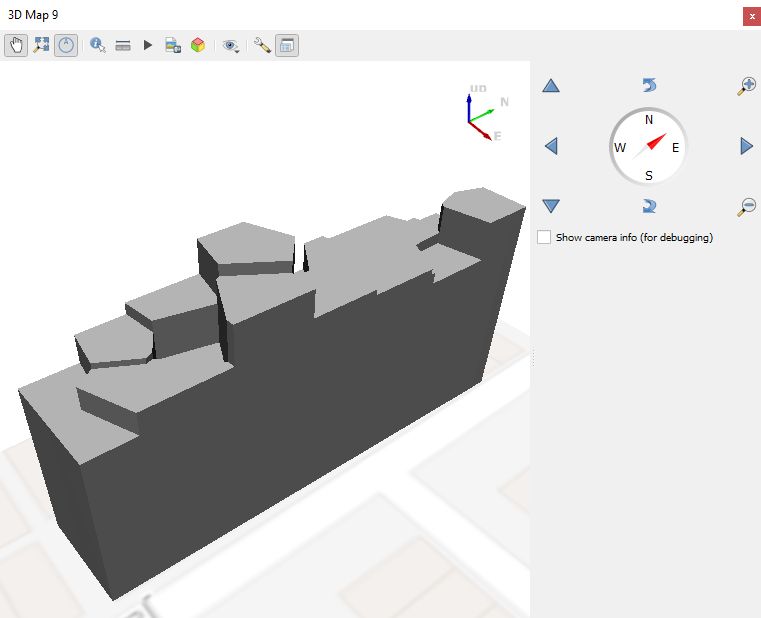This screenshot has height=618, width=761.
Task: Click the '3D Map 9' window title
Action: 33,15
